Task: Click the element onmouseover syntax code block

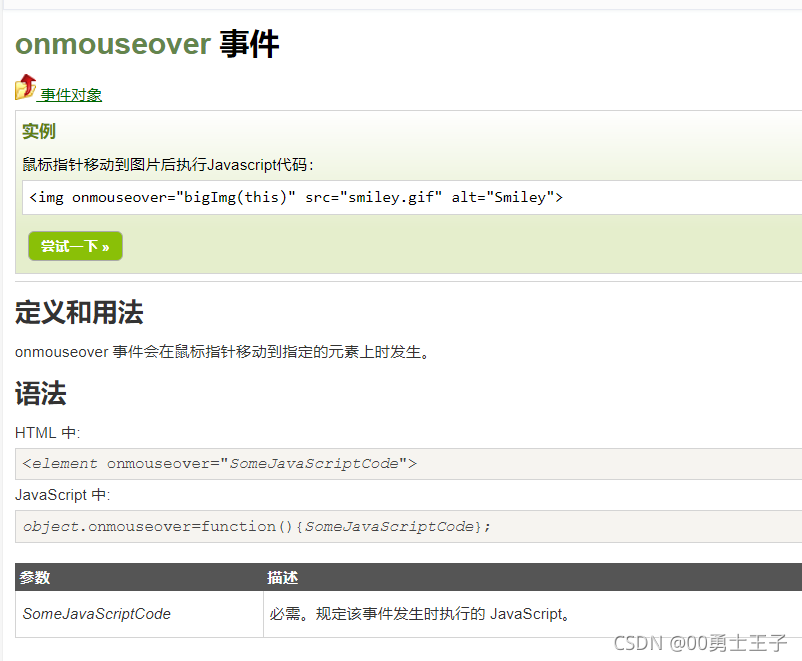Action: [x=409, y=464]
